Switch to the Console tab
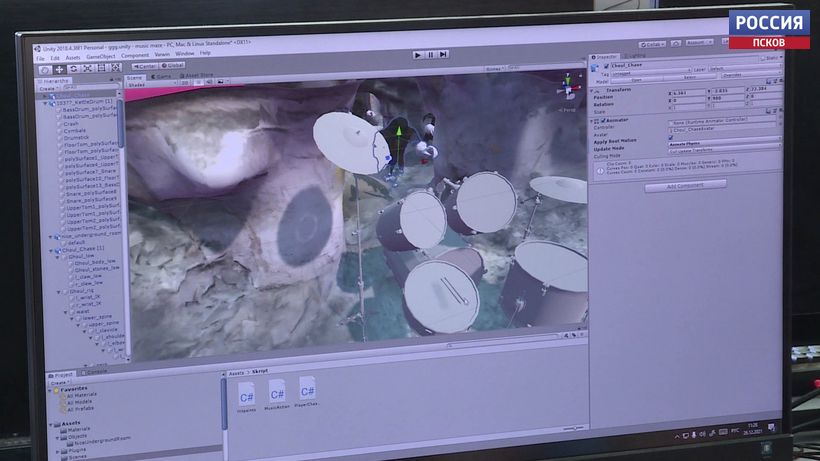 94,372
